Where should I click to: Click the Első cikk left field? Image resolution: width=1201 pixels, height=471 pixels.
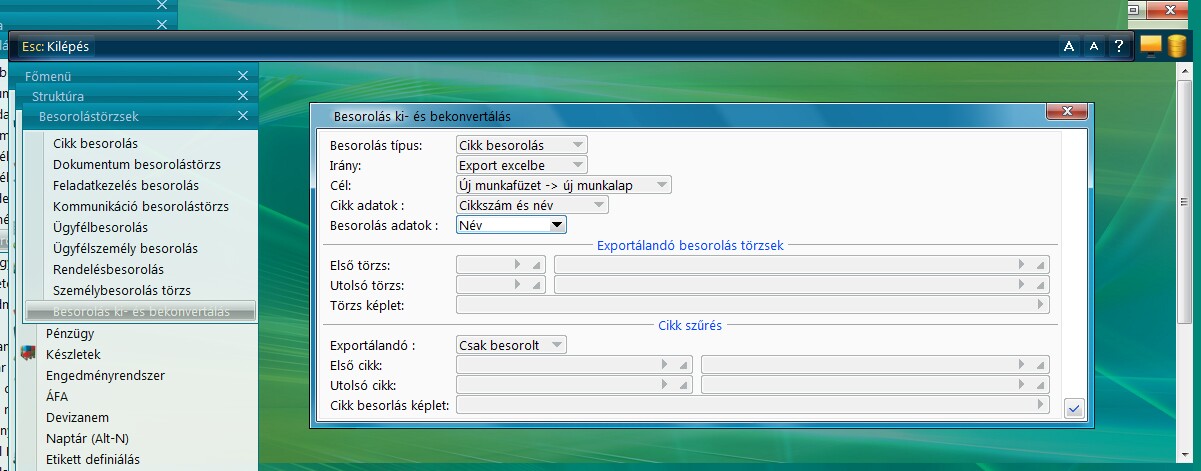click(x=574, y=365)
